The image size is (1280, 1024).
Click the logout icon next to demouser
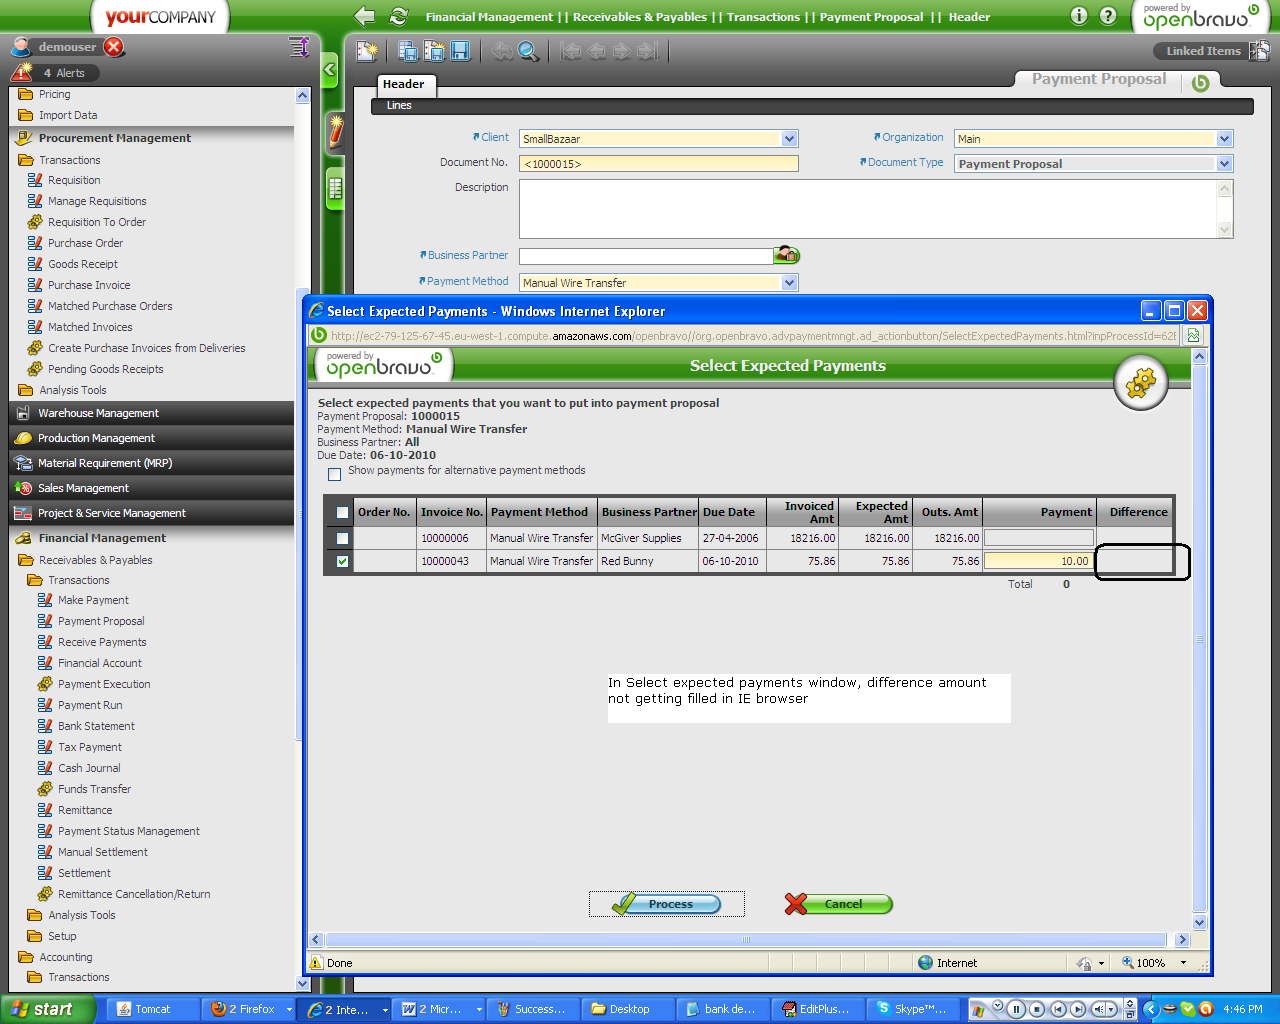[114, 47]
